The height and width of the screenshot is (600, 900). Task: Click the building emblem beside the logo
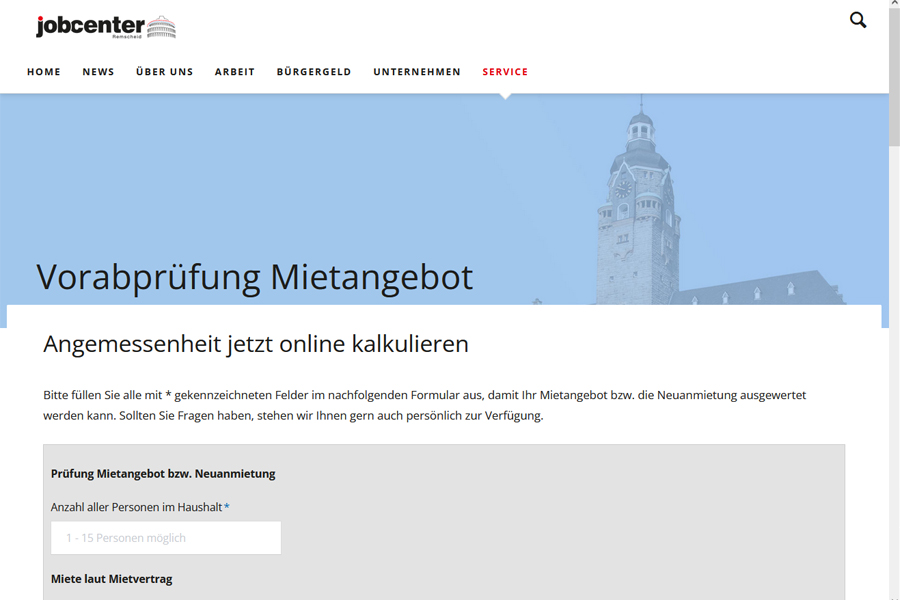click(161, 28)
